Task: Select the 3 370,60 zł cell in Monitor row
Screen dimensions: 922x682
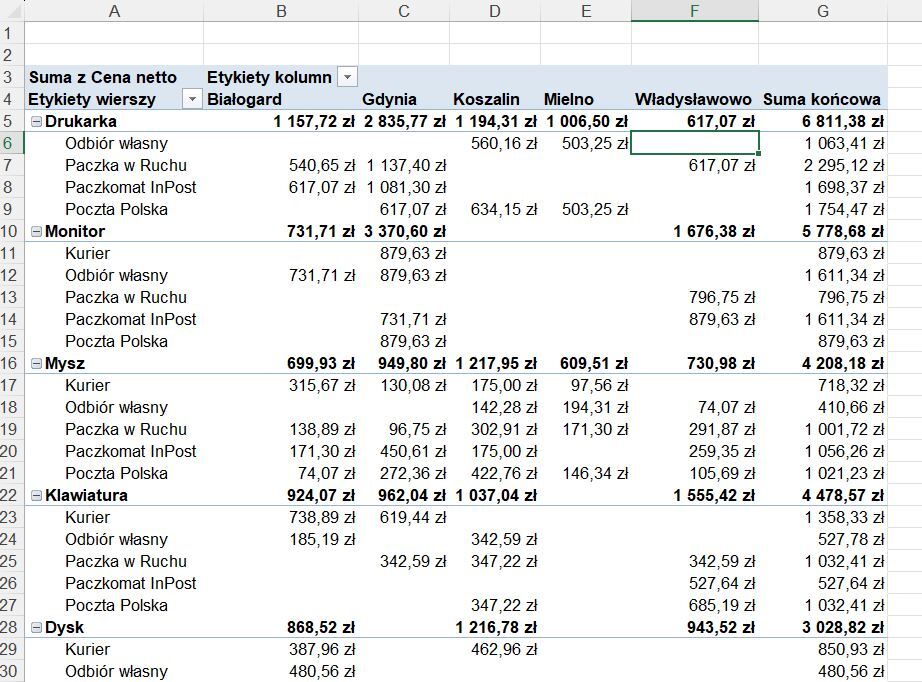Action: pyautogui.click(x=403, y=232)
